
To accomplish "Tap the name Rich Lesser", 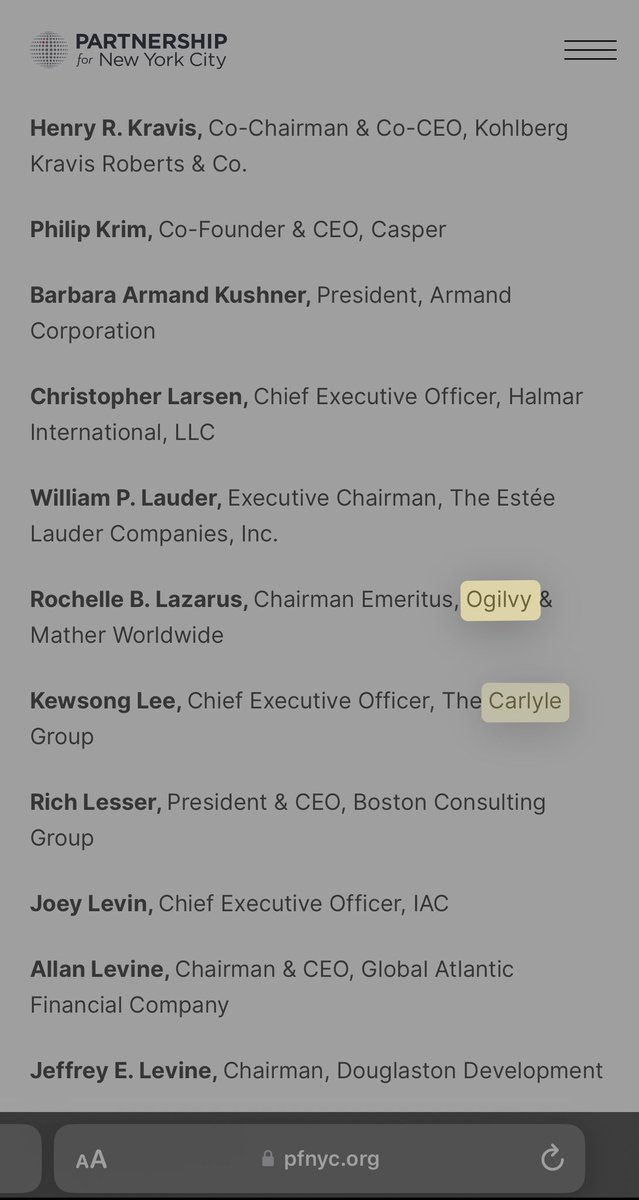I will [x=95, y=802].
